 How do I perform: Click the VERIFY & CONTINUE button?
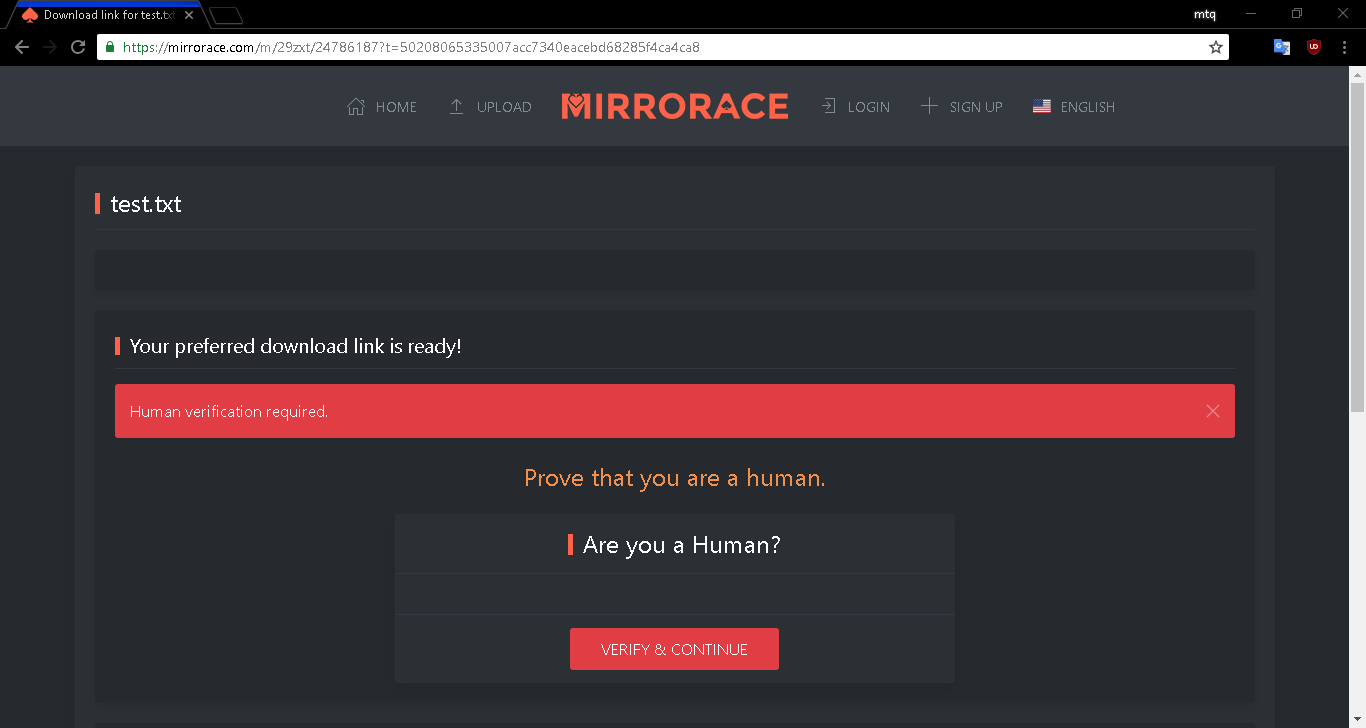674,649
